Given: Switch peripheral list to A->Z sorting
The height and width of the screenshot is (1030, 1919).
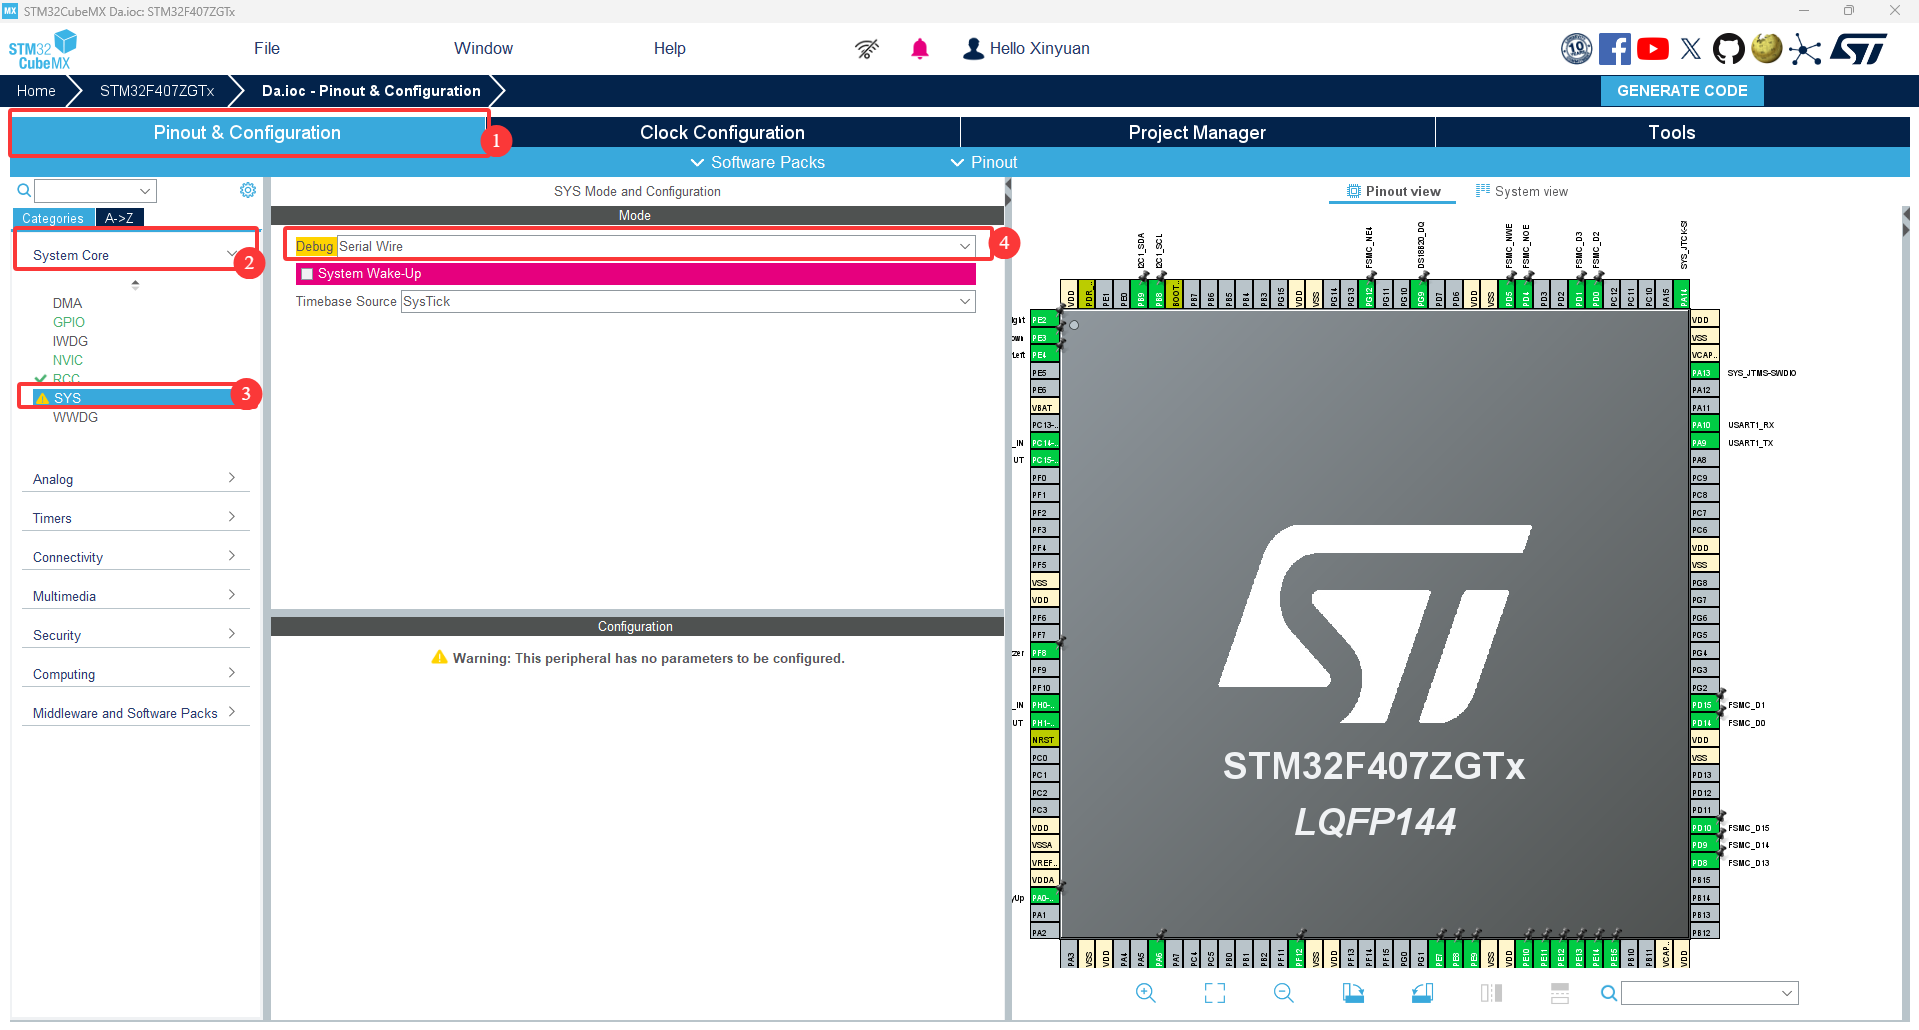Looking at the screenshot, I should coord(119,217).
